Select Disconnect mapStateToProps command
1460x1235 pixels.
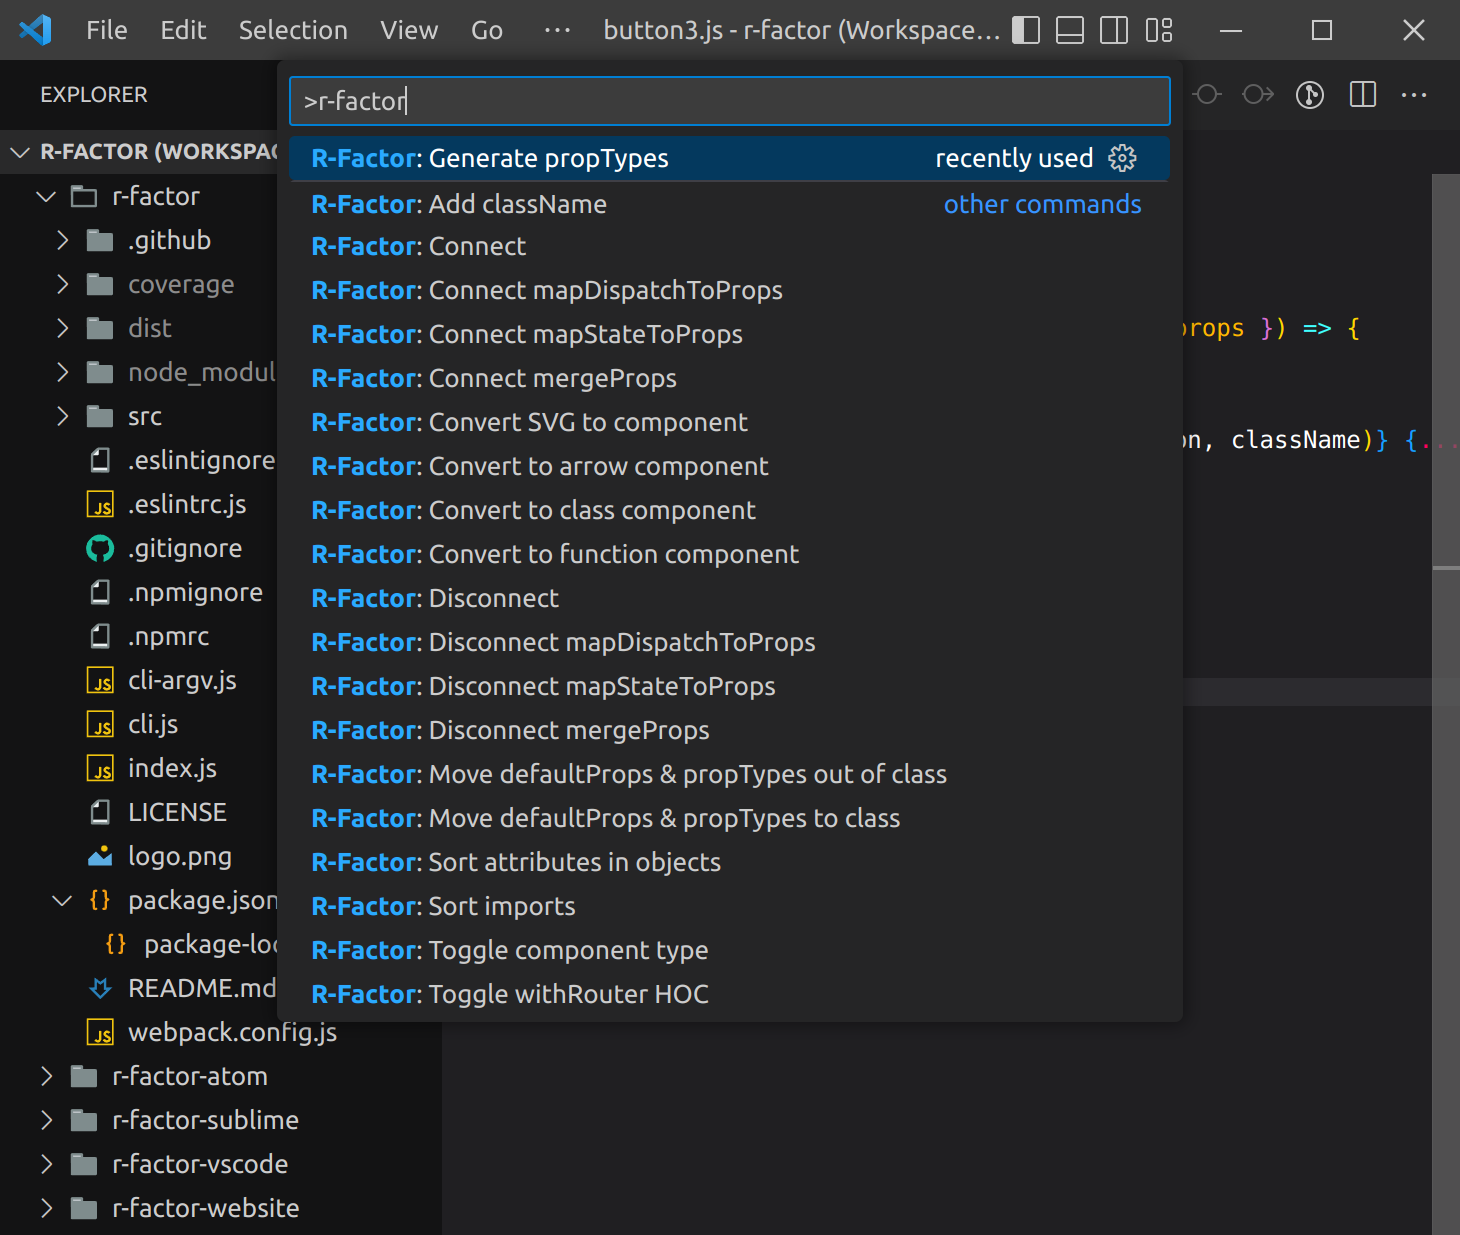tap(729, 686)
